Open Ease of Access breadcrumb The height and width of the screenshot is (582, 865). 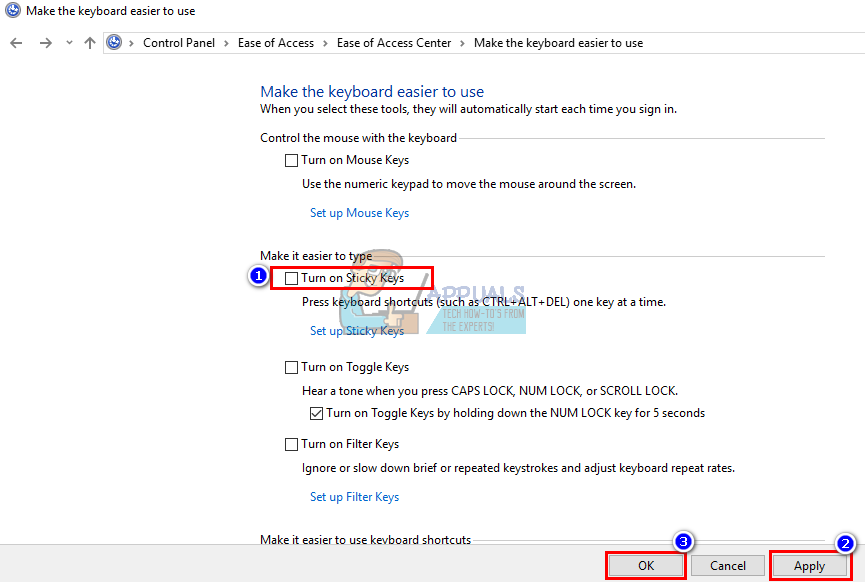[276, 43]
